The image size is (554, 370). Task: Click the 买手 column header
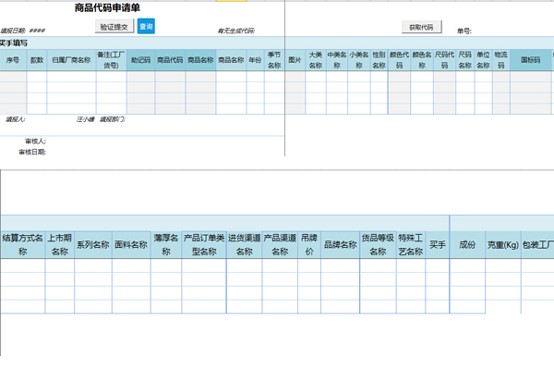(437, 245)
